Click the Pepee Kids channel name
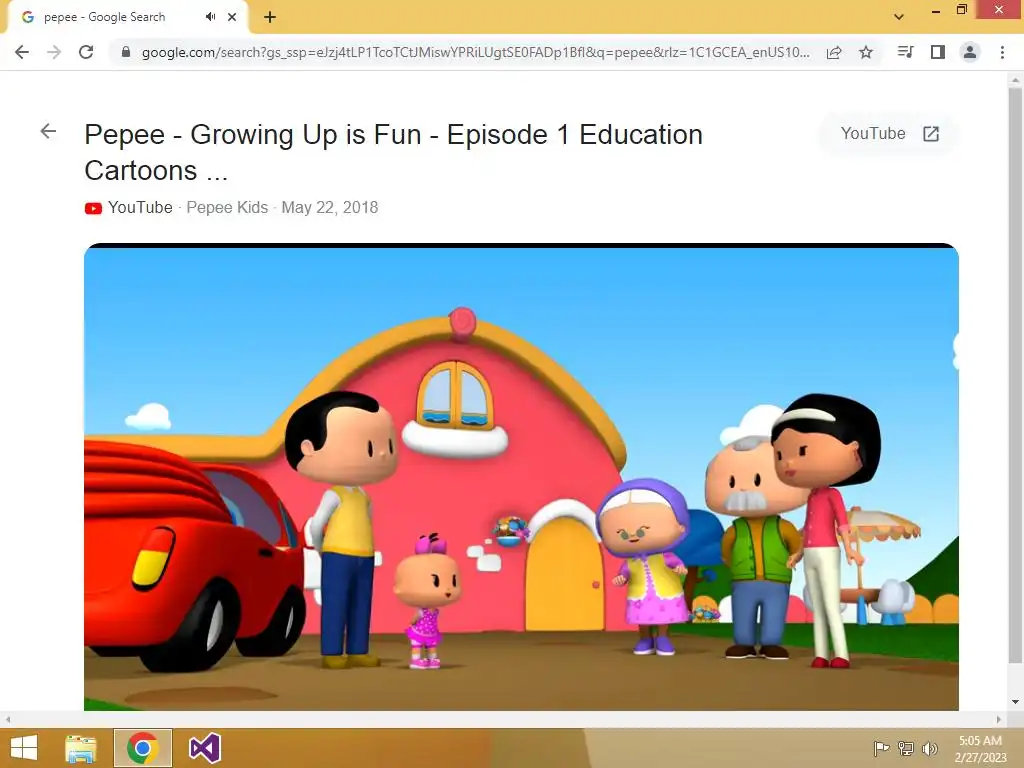The height and width of the screenshot is (768, 1024). tap(227, 208)
